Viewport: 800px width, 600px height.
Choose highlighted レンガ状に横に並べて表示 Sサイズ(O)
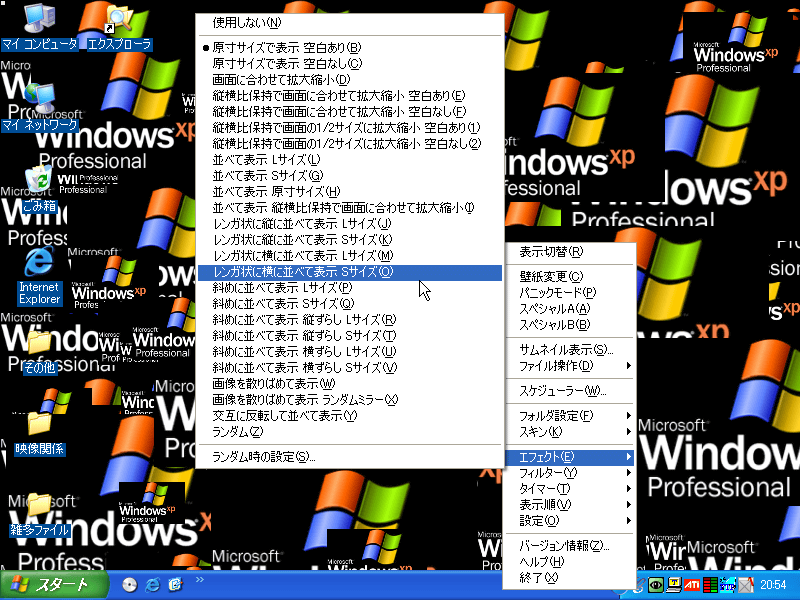pyautogui.click(x=350, y=272)
